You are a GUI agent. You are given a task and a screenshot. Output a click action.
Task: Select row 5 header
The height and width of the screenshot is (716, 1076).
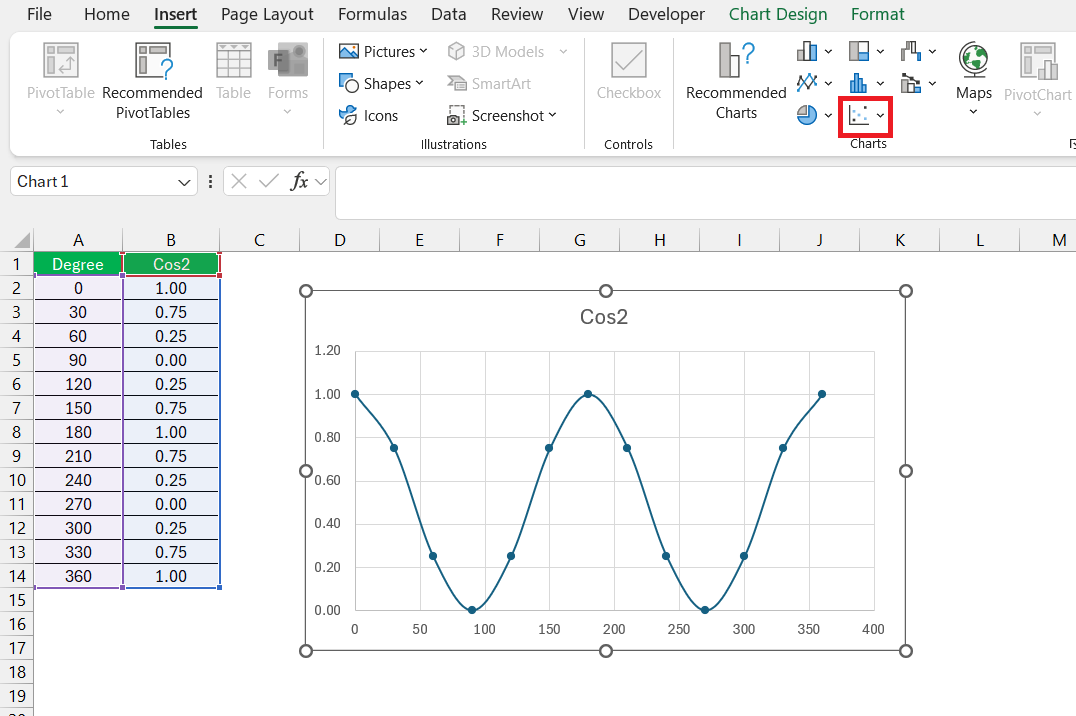tap(16, 360)
